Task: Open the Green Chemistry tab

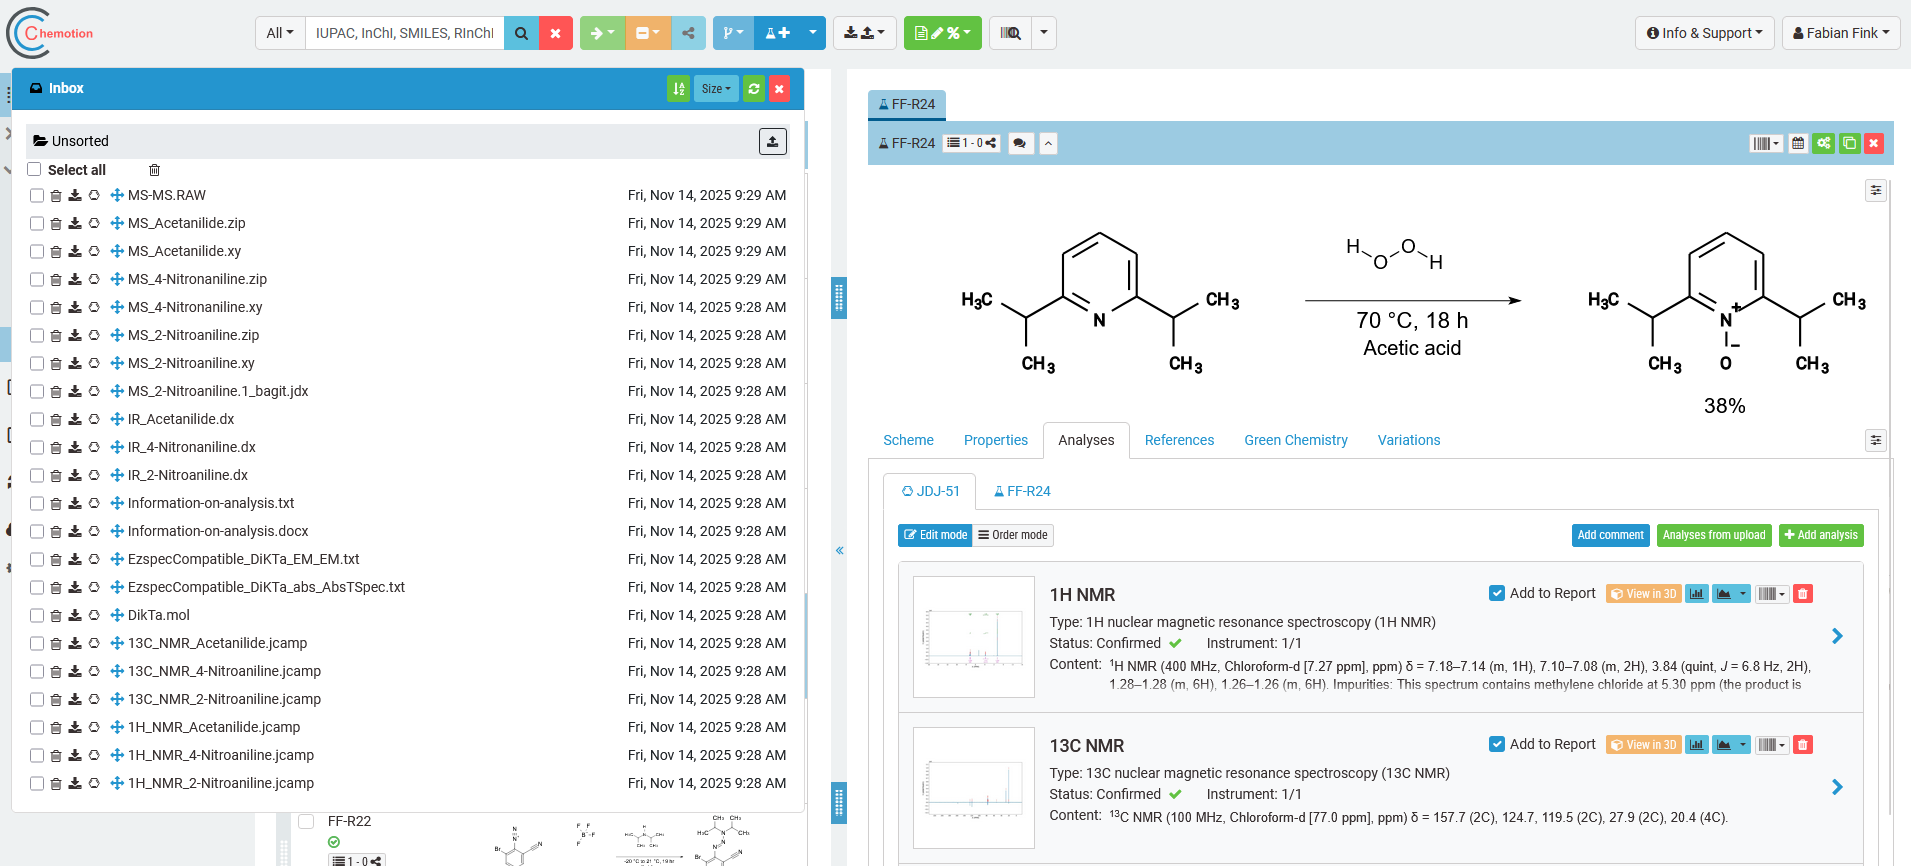Action: [x=1295, y=440]
